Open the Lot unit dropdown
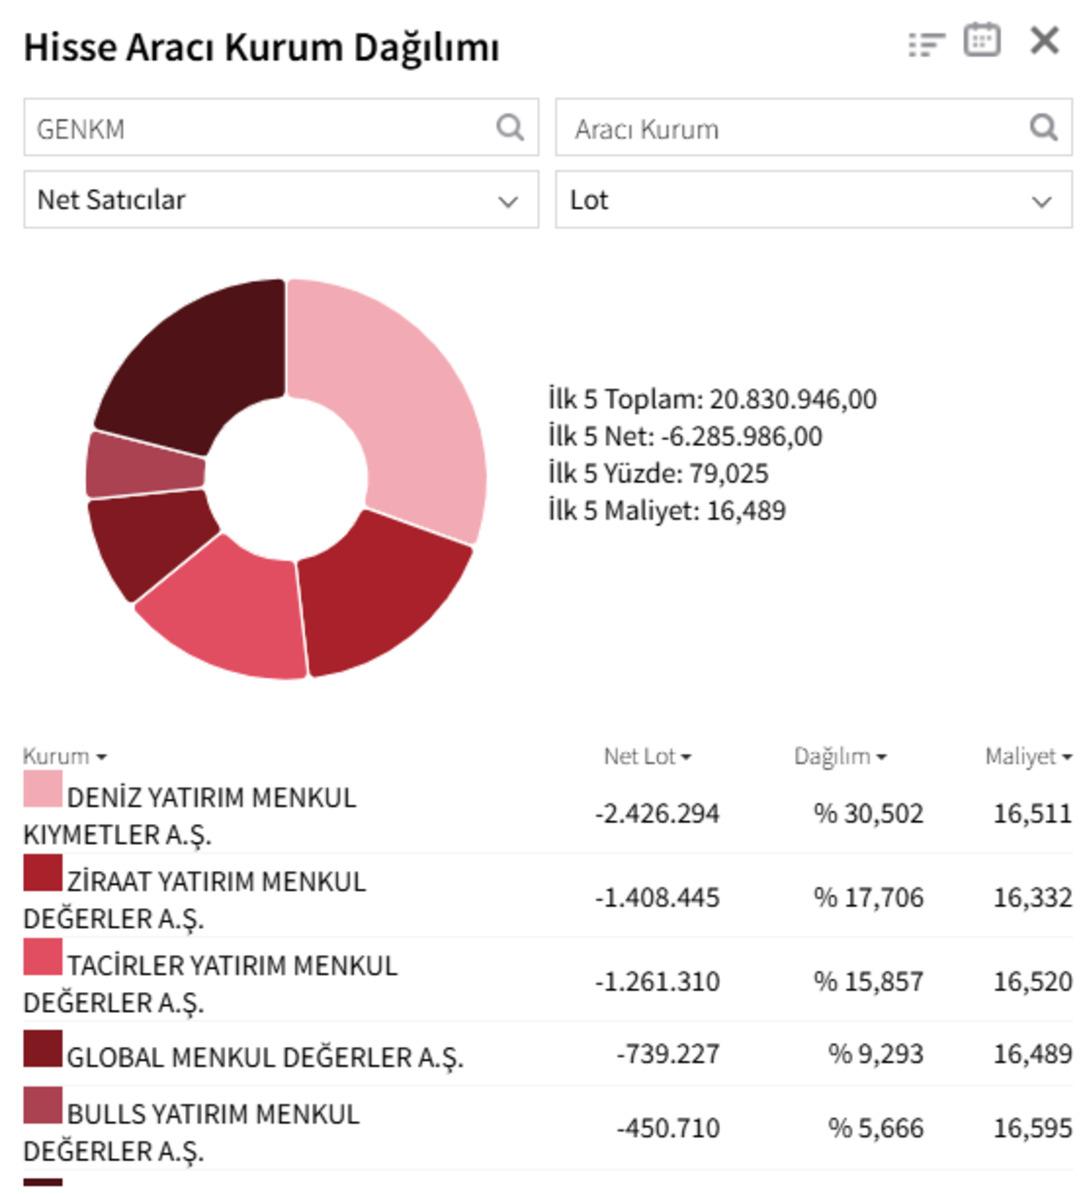 [810, 199]
